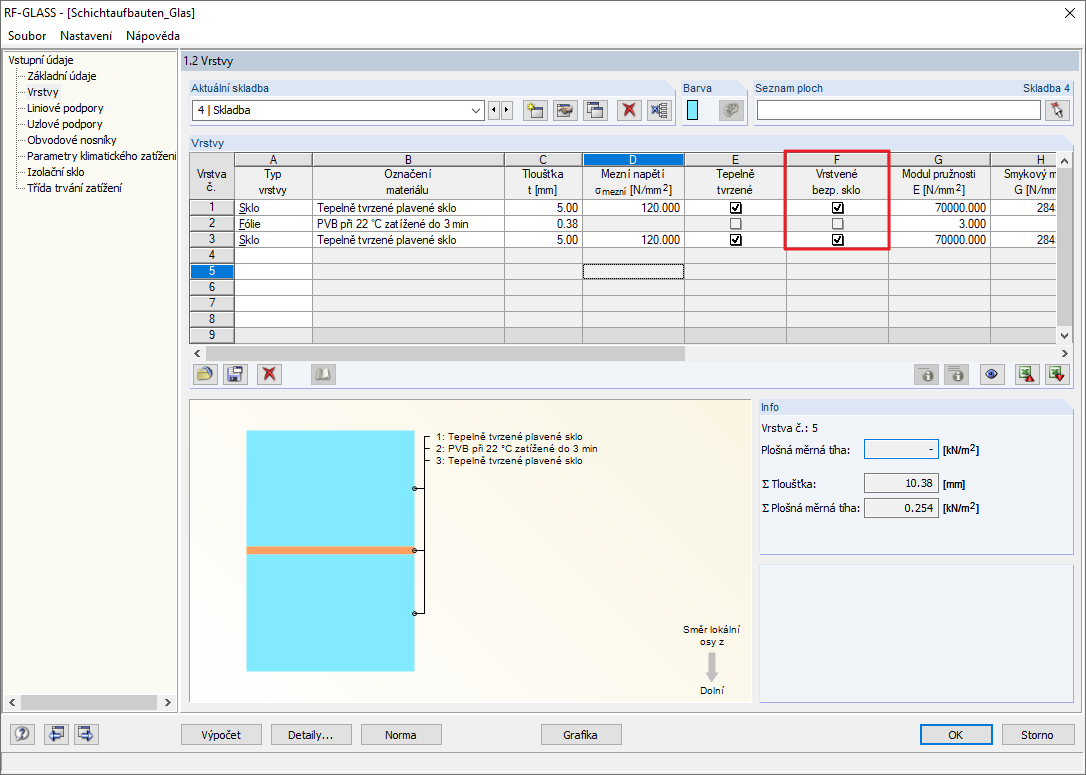Go to previous module window icon
Viewport: 1086px width, 775px height.
(x=56, y=734)
